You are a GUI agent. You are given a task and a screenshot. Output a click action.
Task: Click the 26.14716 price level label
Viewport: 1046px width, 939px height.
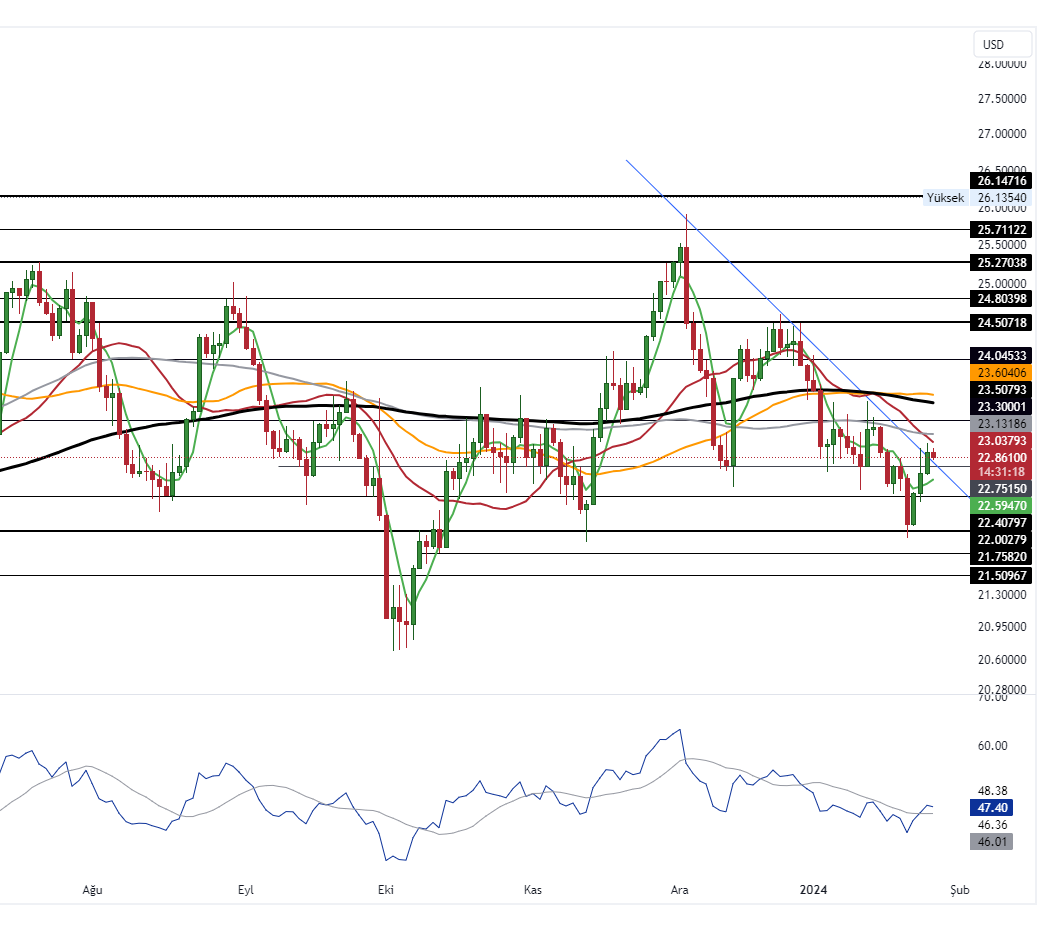click(1001, 181)
